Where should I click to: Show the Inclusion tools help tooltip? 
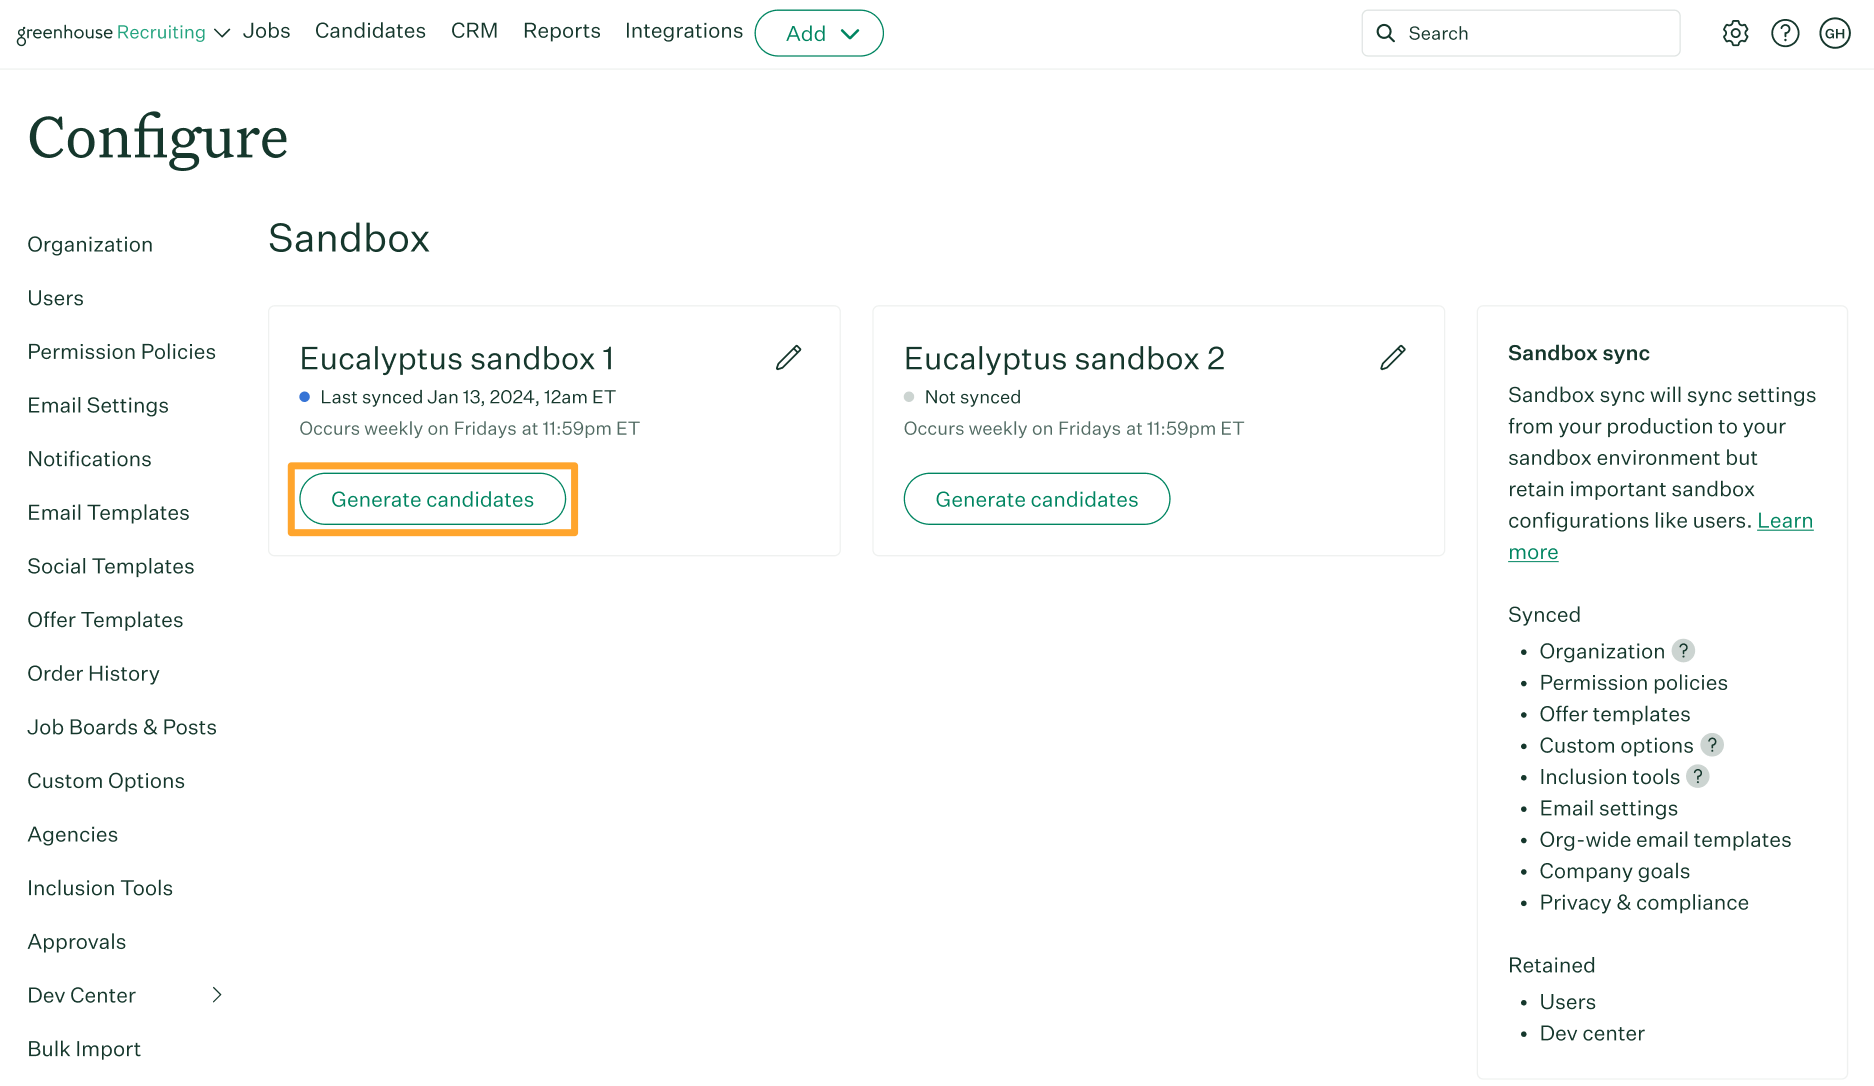coord(1698,777)
